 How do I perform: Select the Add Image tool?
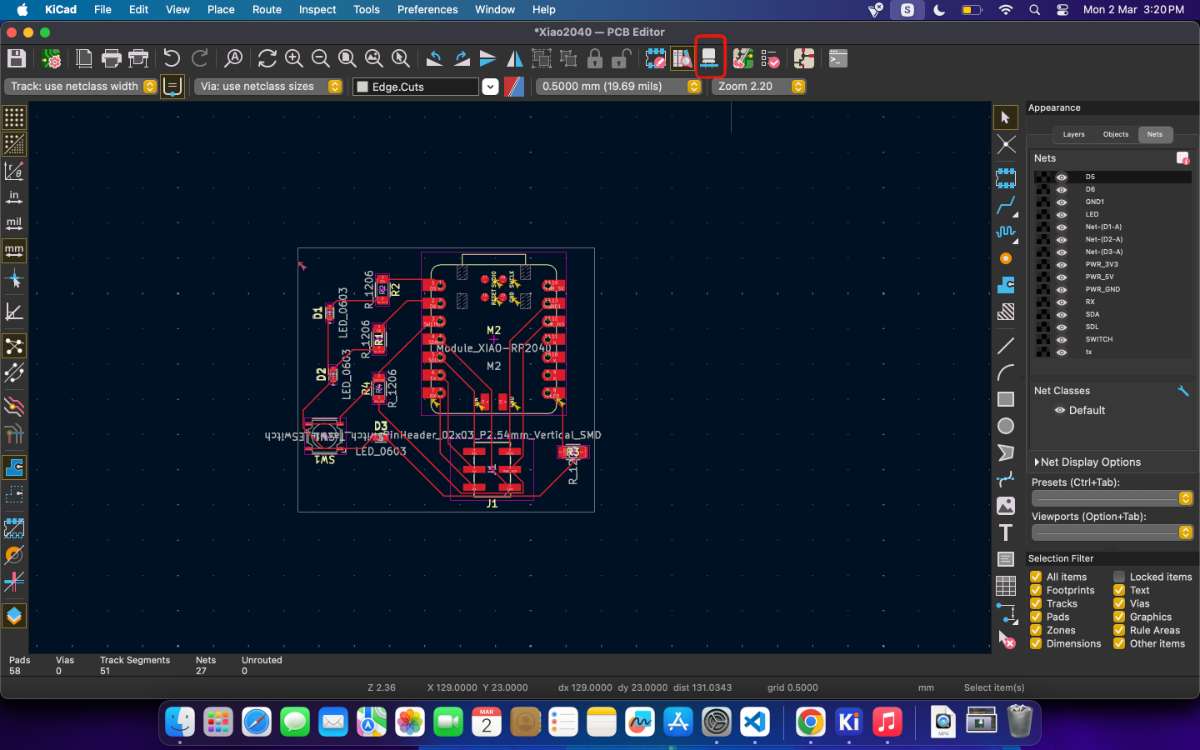point(1006,506)
